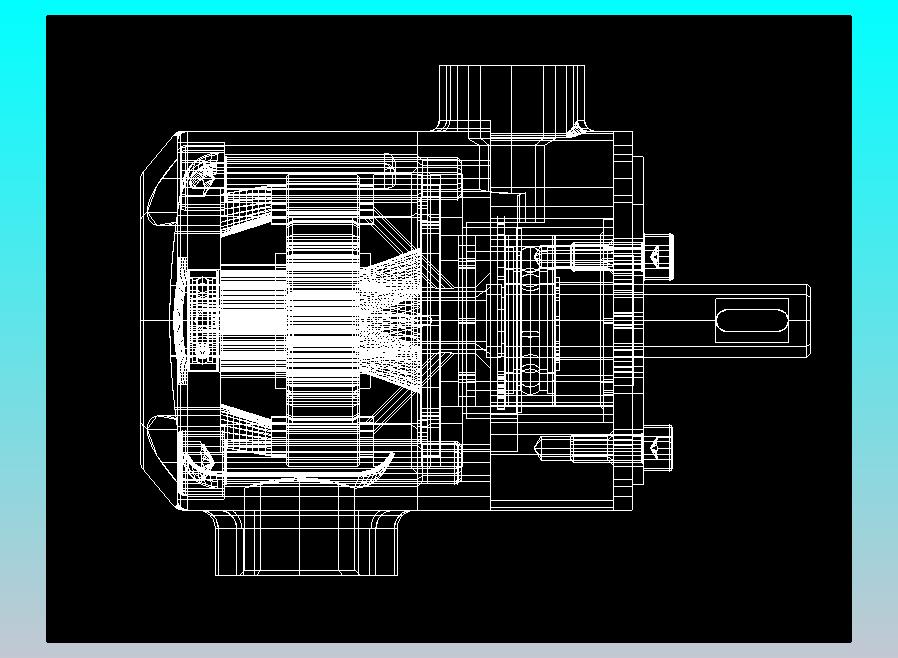Pick the lower socket-head bolt on the flange

(x=604, y=448)
